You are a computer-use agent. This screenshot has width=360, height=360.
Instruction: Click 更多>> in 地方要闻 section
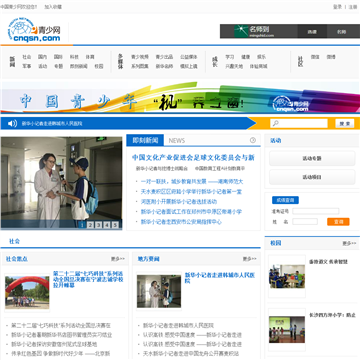[249, 259]
